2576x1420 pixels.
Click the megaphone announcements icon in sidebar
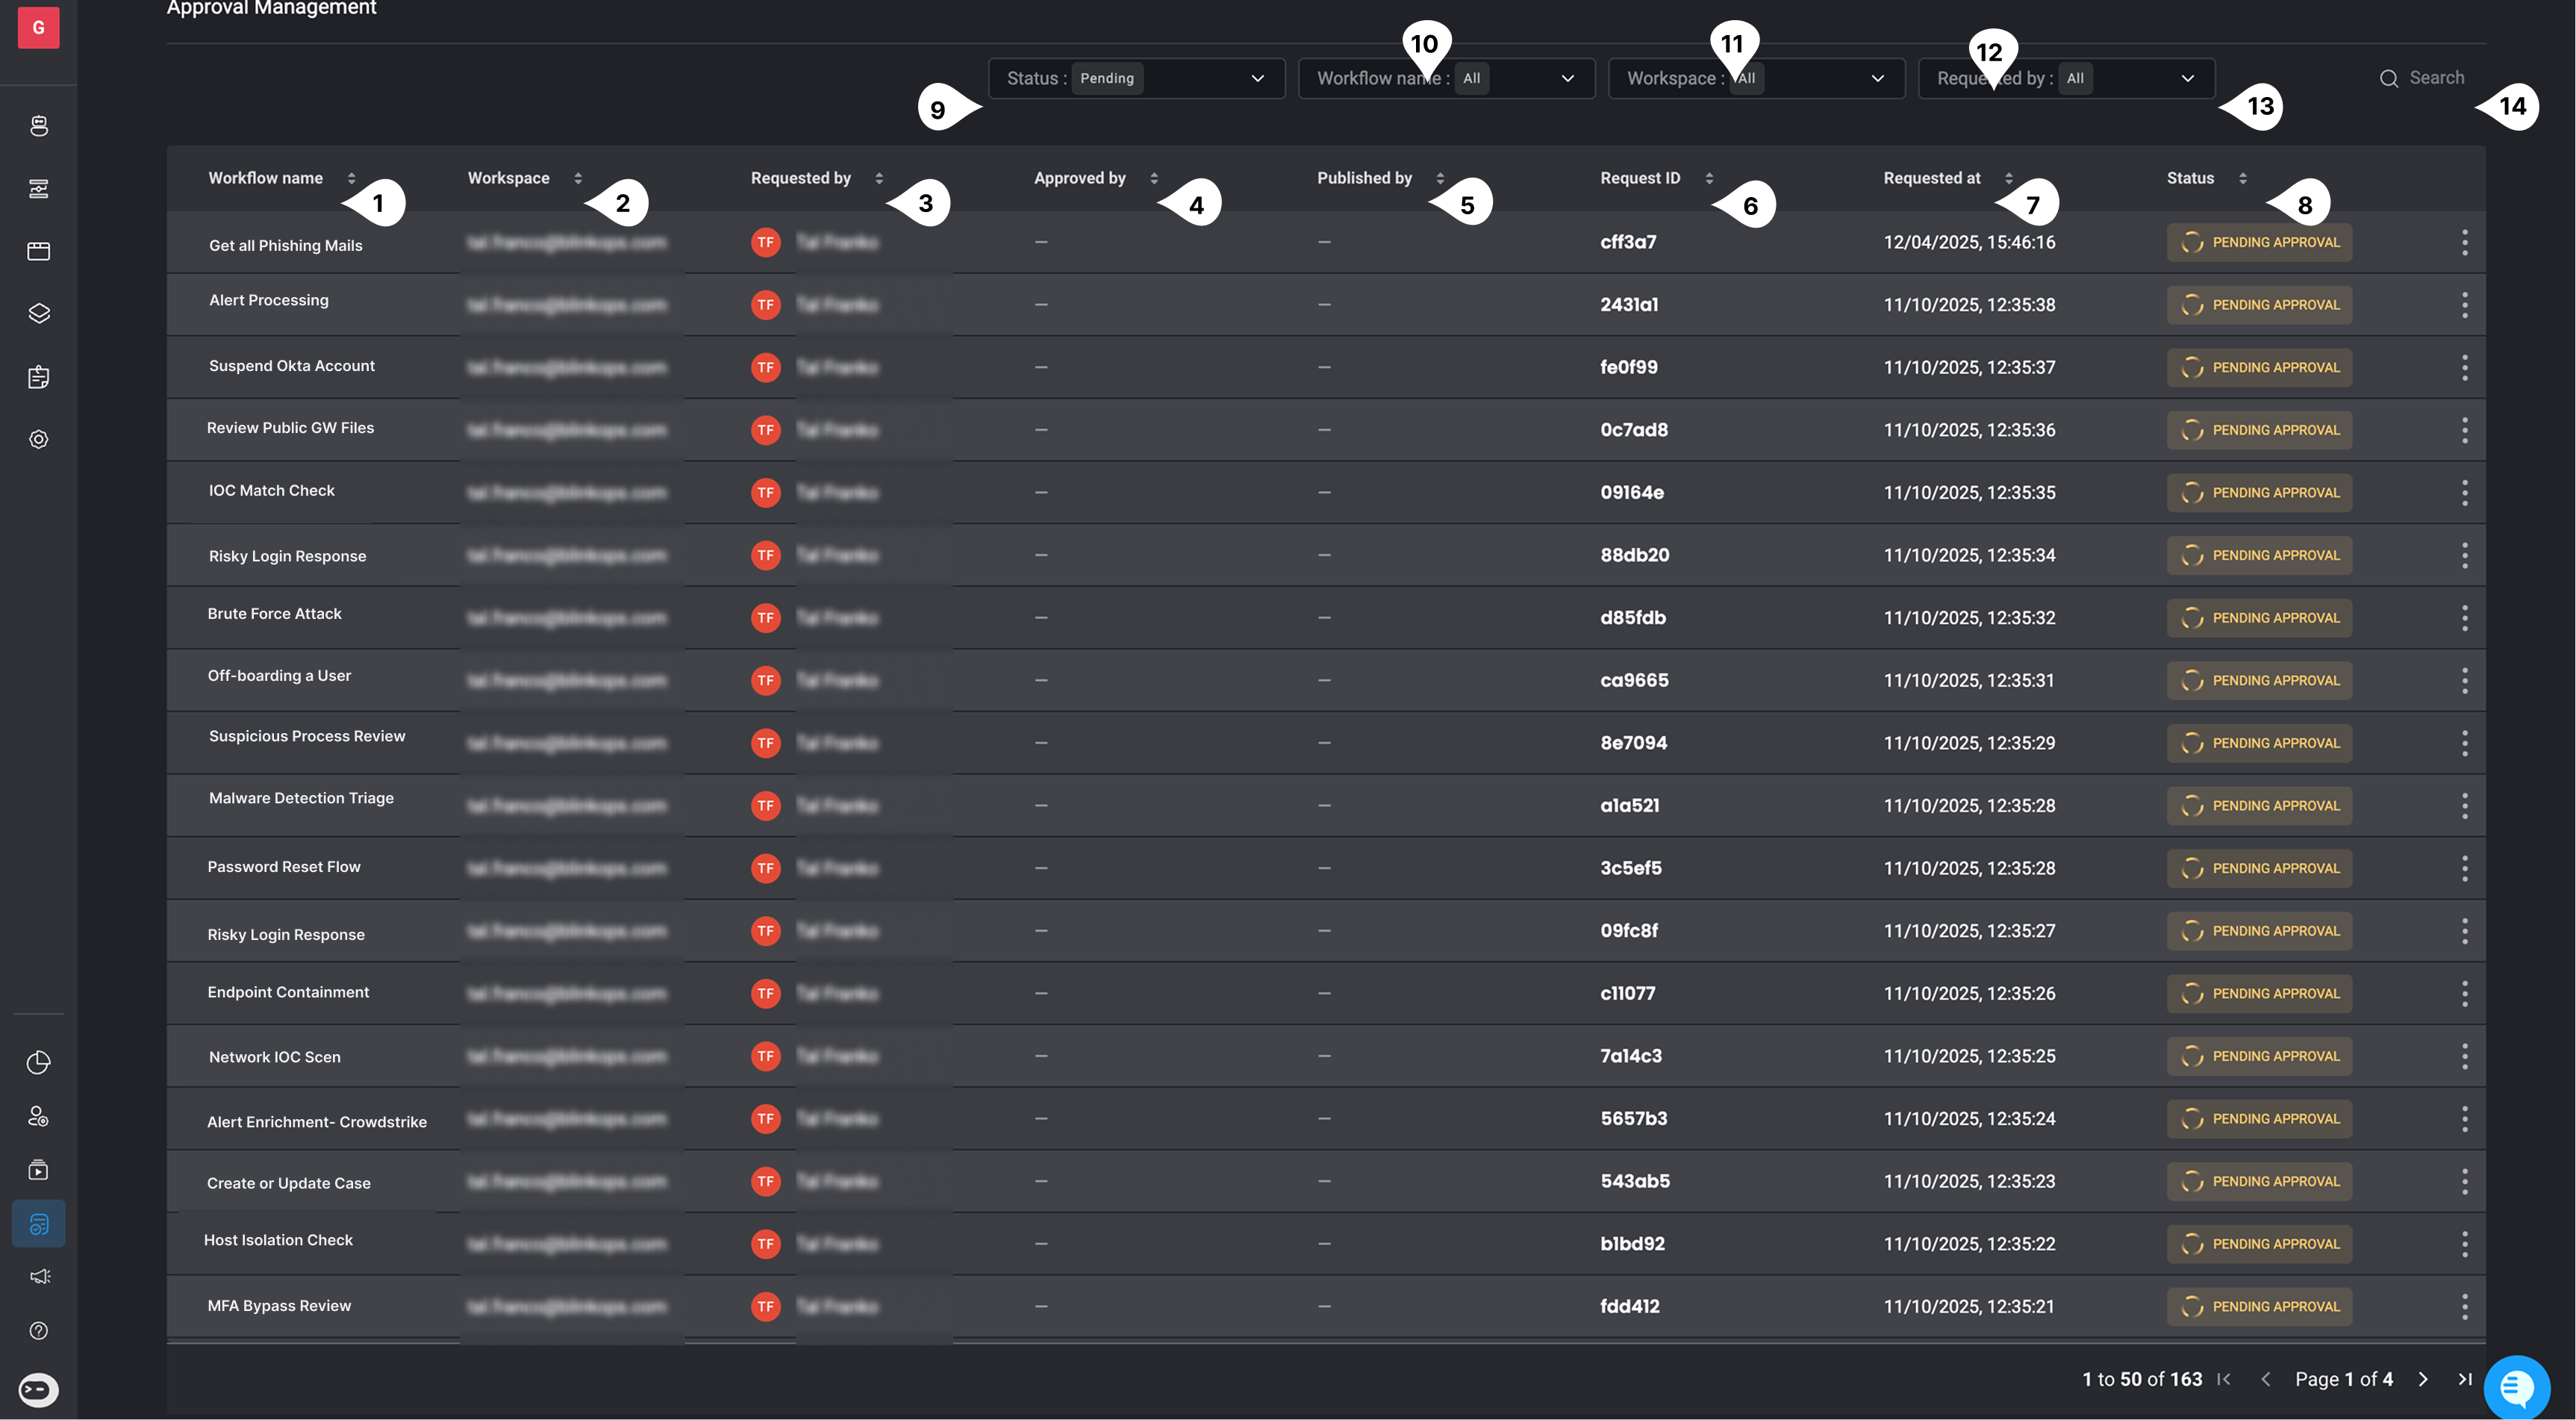click(x=38, y=1276)
